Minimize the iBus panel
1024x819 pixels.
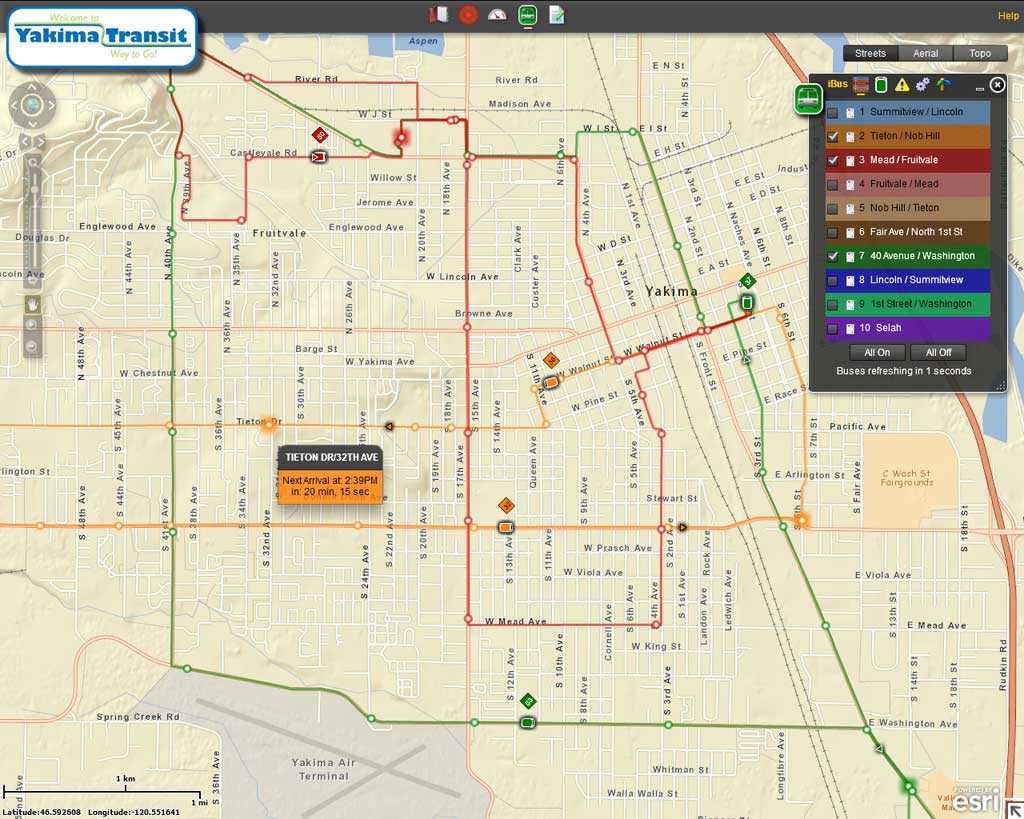point(980,88)
